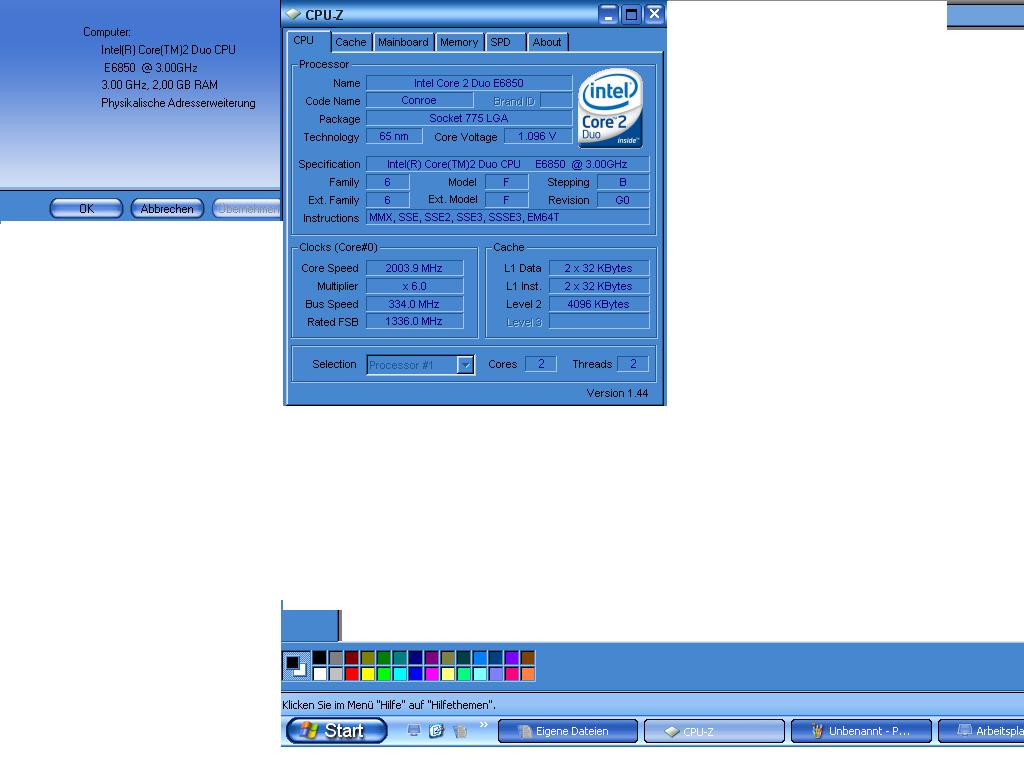Click the Ext. Model value field

507,200
